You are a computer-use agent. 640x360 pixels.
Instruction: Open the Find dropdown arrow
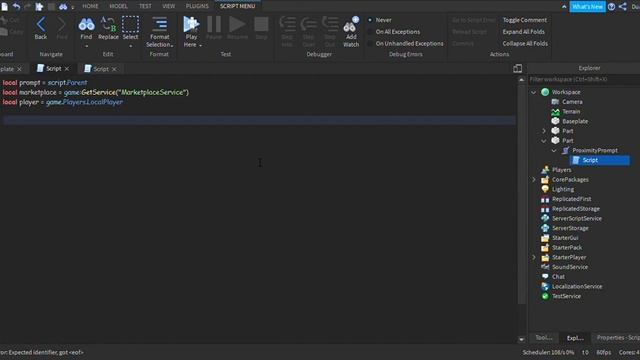click(x=86, y=46)
